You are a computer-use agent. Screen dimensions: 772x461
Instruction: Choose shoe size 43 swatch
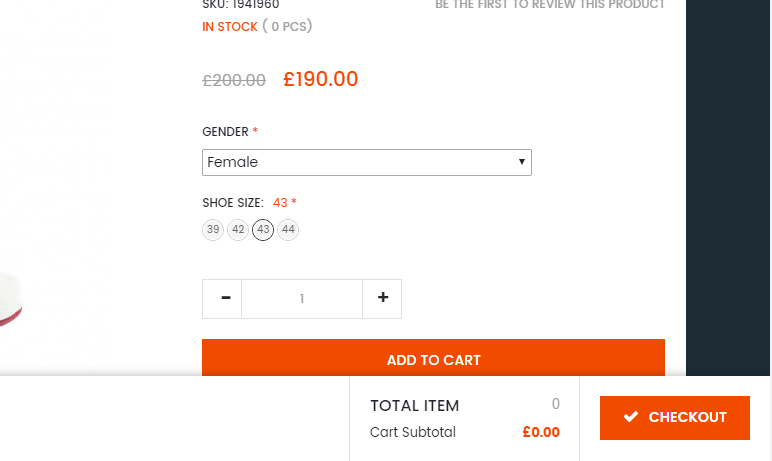[x=263, y=230]
